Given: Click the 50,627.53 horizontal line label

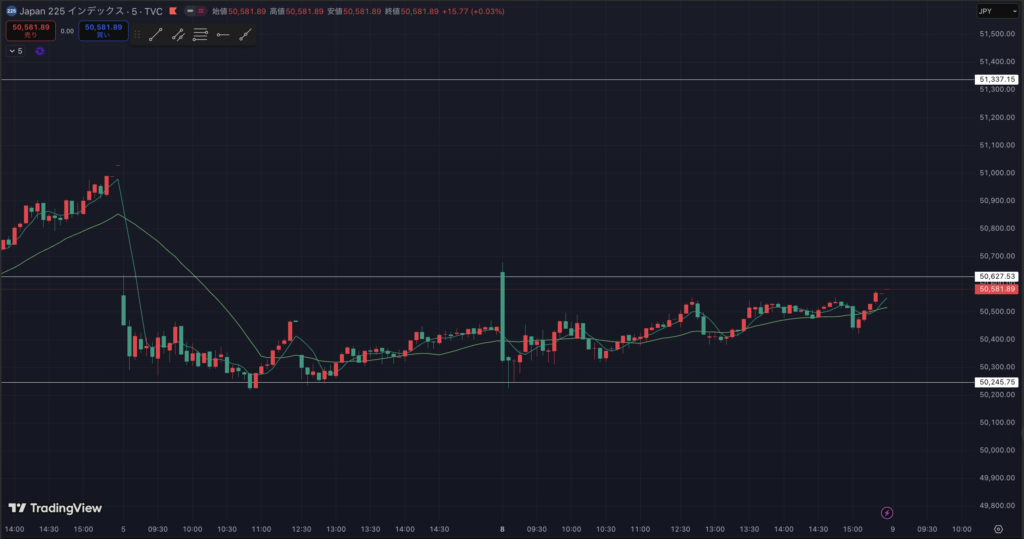Looking at the screenshot, I should tap(997, 276).
